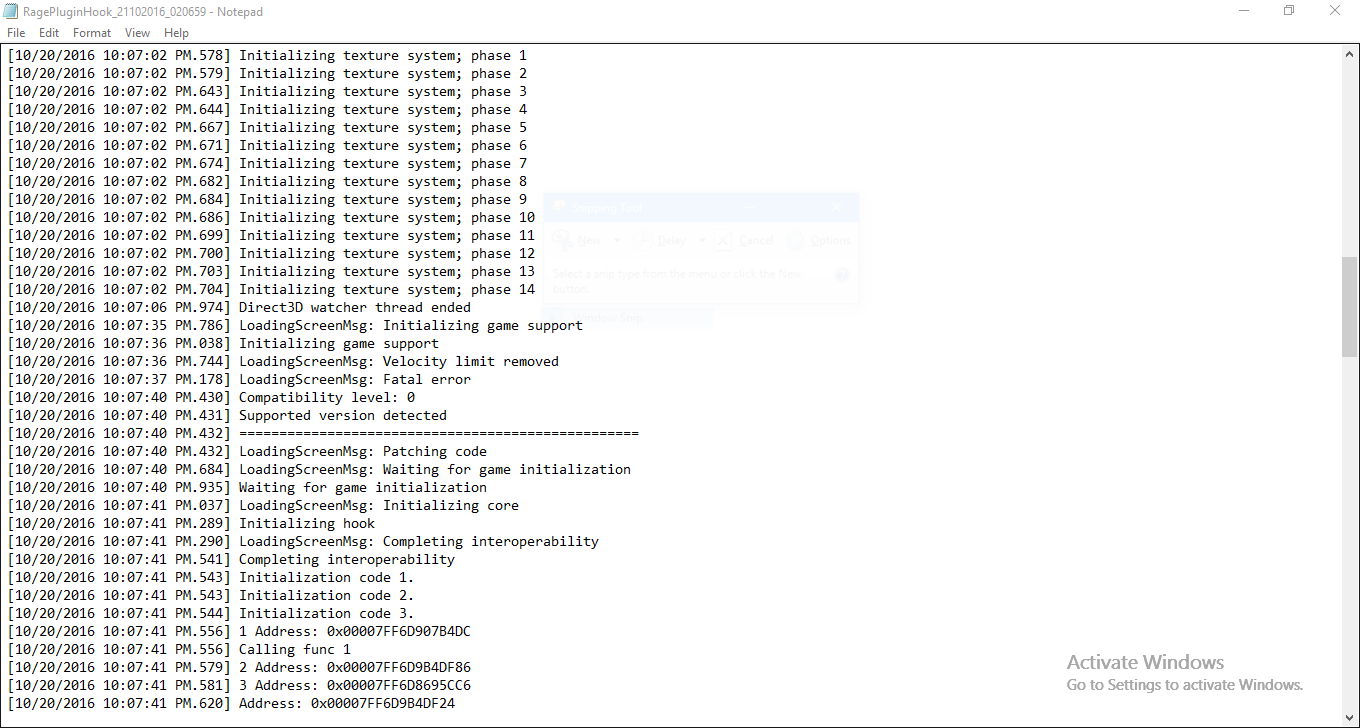Click the '3 Address: 0x00007FF6D8695CC6' line

tap(239, 686)
